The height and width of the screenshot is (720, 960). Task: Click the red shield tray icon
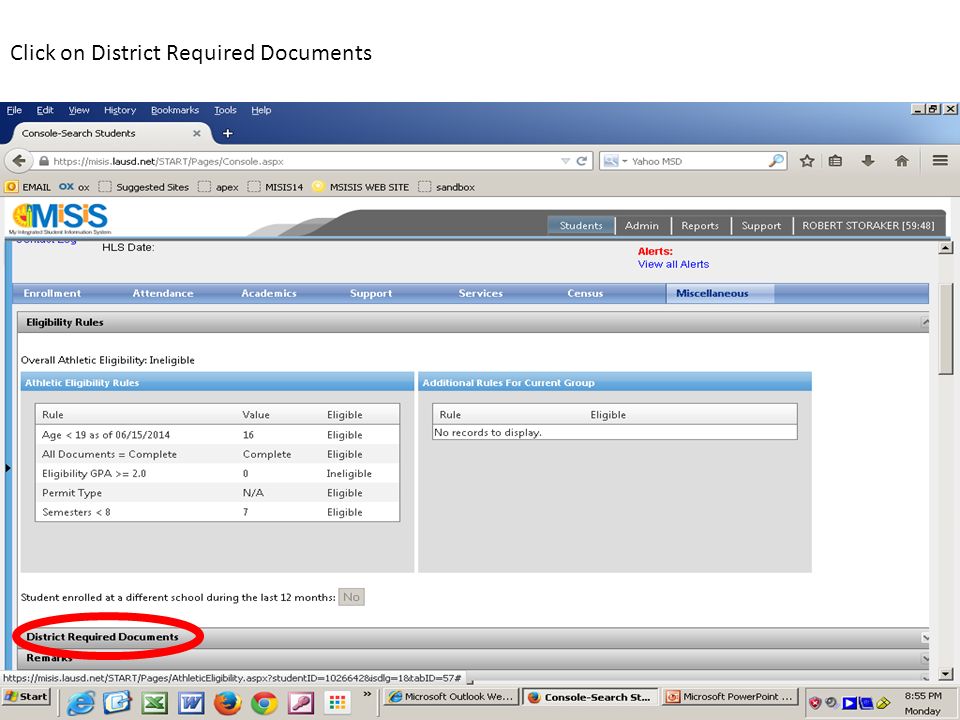tap(815, 703)
